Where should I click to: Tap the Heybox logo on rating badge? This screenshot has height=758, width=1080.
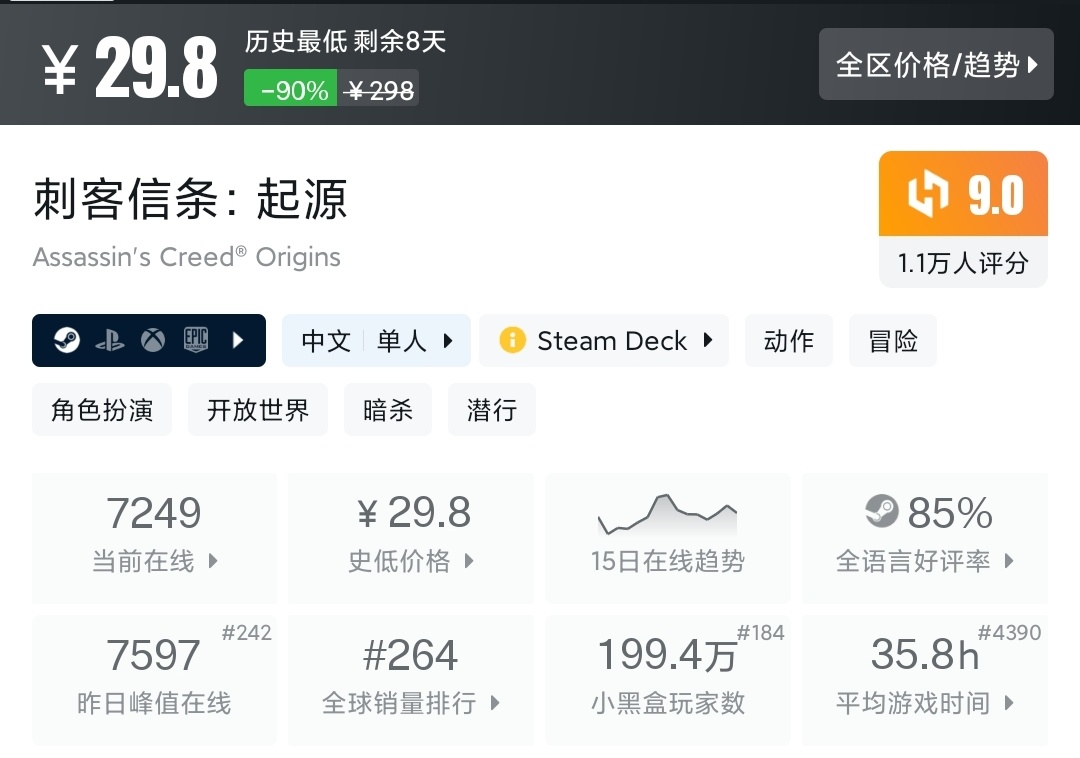926,194
